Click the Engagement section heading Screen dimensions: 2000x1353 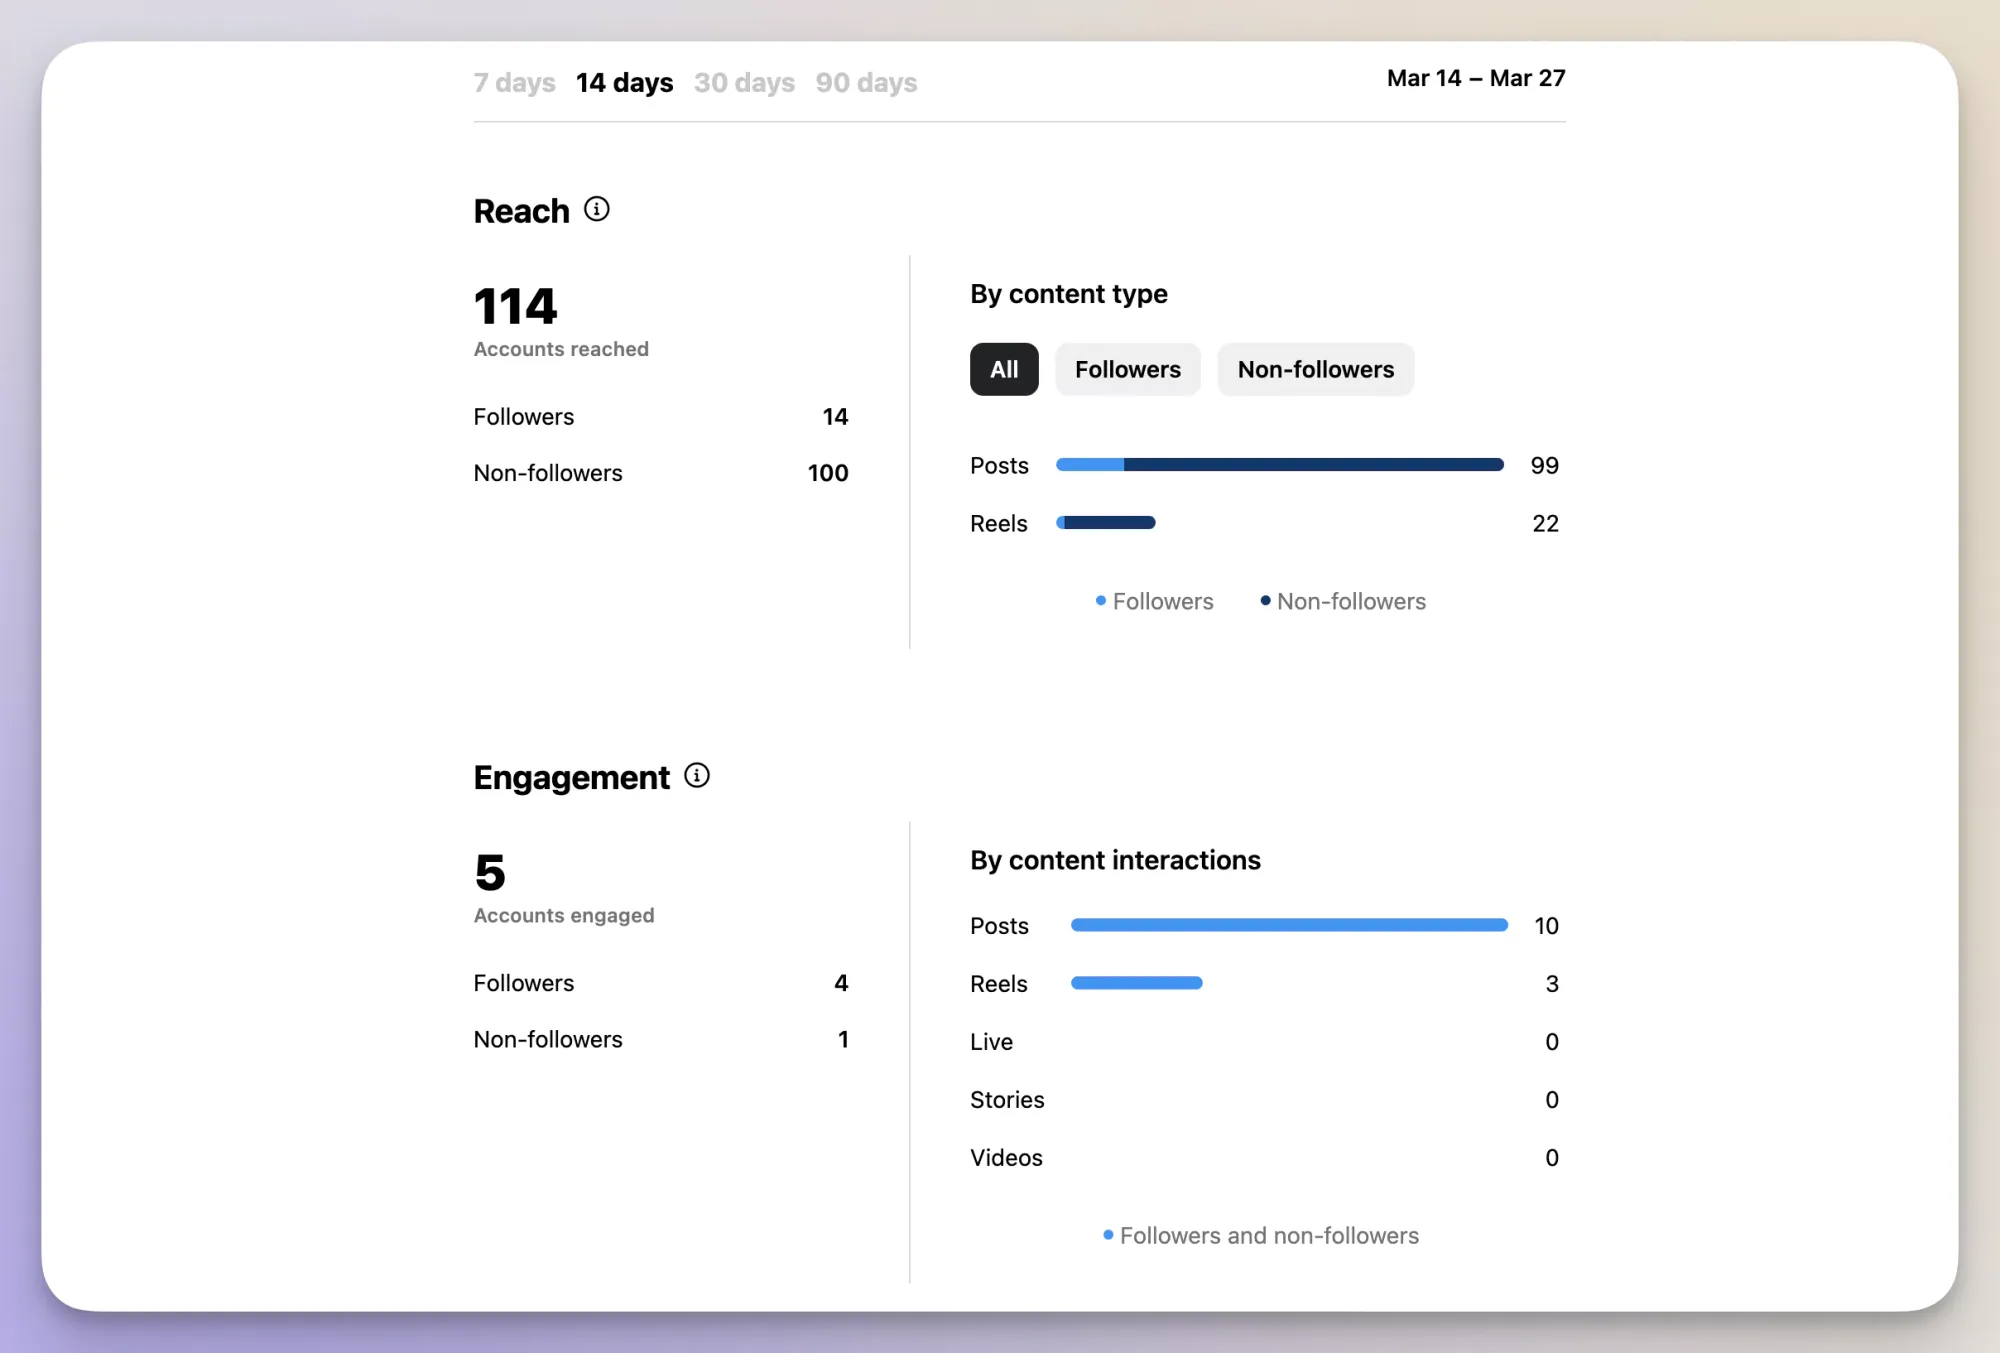571,777
